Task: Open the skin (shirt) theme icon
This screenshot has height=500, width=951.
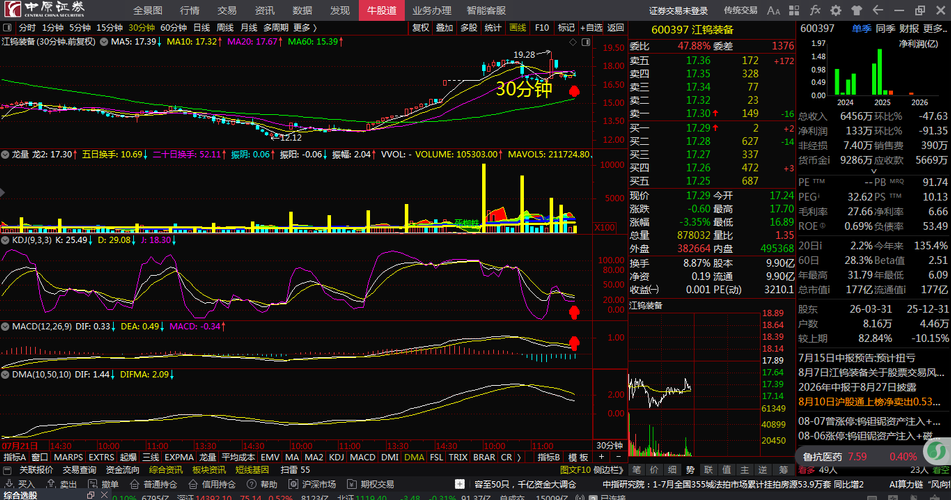Action: tap(856, 10)
